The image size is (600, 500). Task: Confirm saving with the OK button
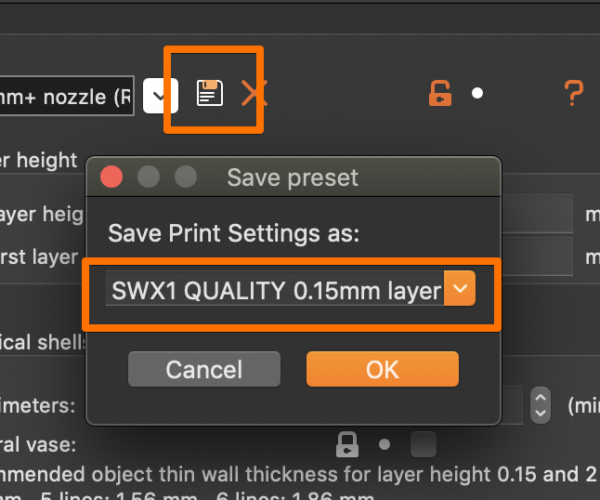(x=382, y=369)
